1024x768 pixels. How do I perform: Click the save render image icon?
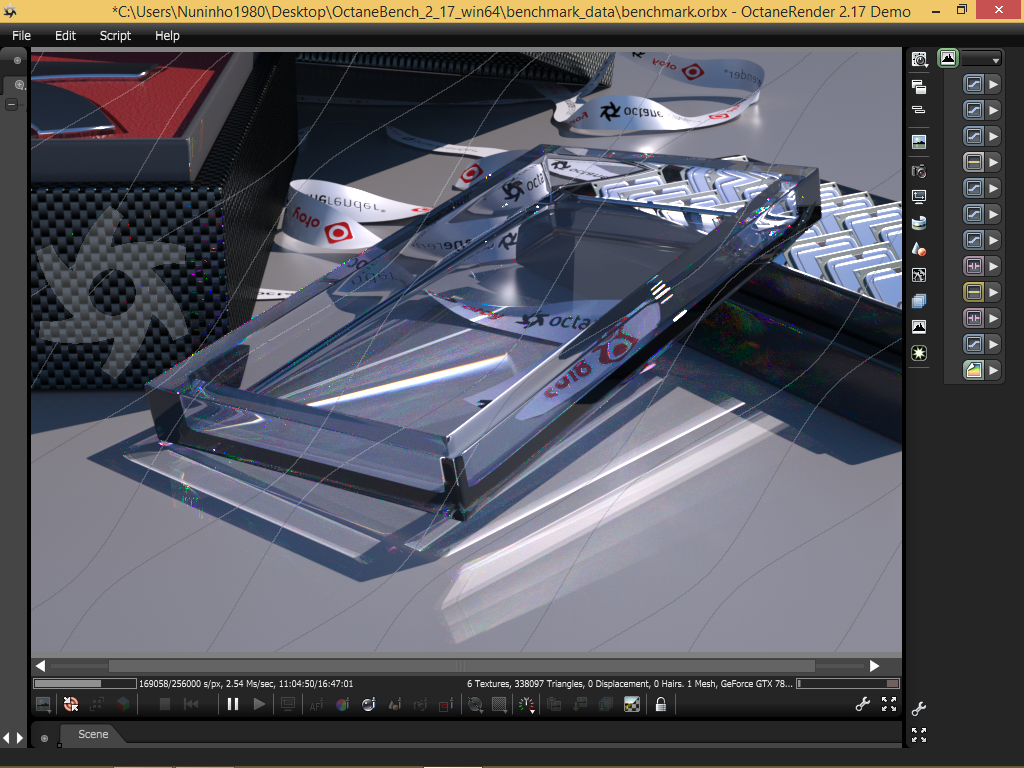click(43, 704)
